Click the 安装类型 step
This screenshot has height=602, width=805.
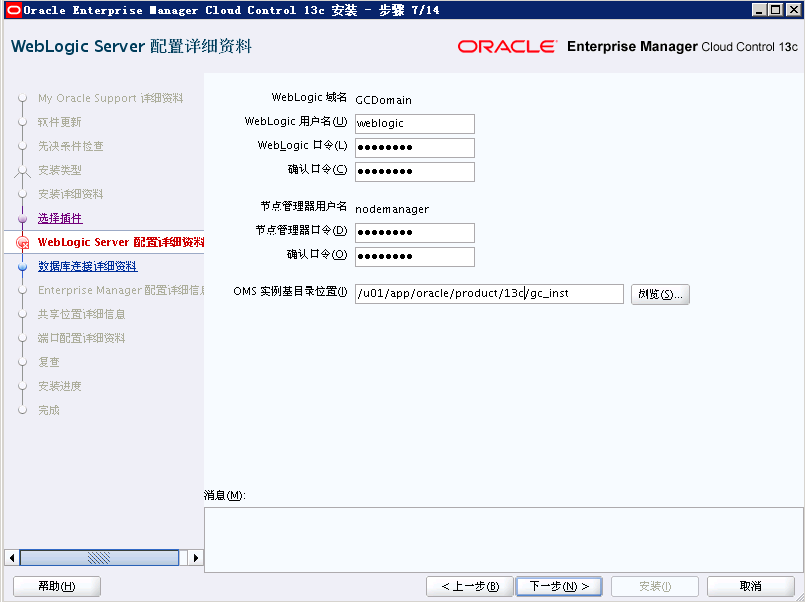[60, 170]
